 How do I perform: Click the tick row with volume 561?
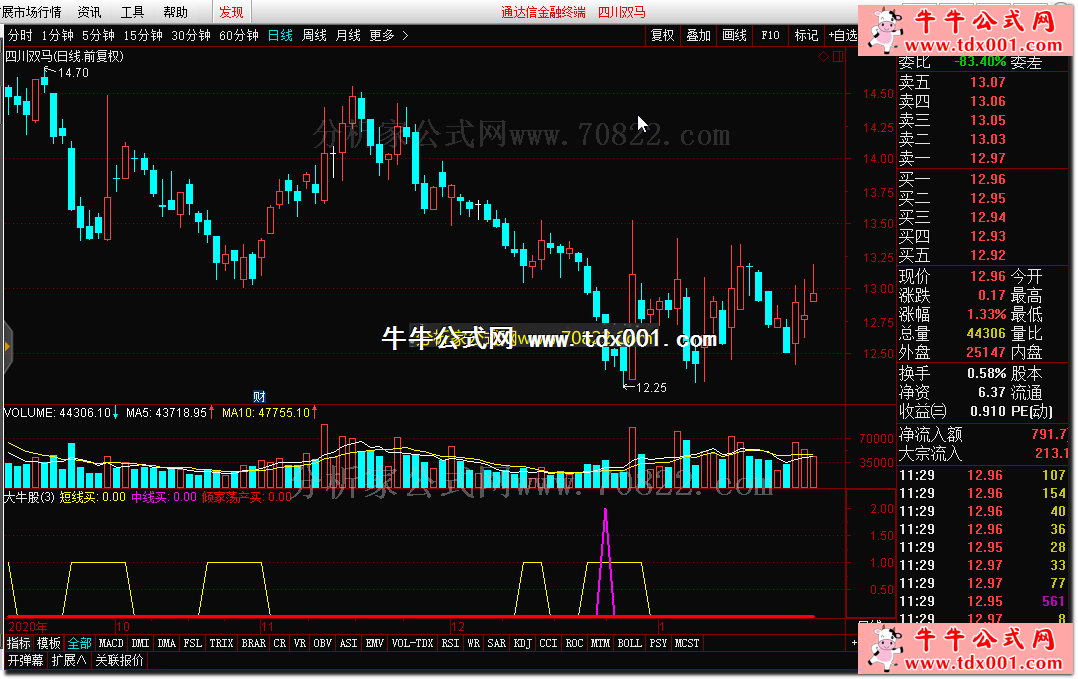[983, 601]
